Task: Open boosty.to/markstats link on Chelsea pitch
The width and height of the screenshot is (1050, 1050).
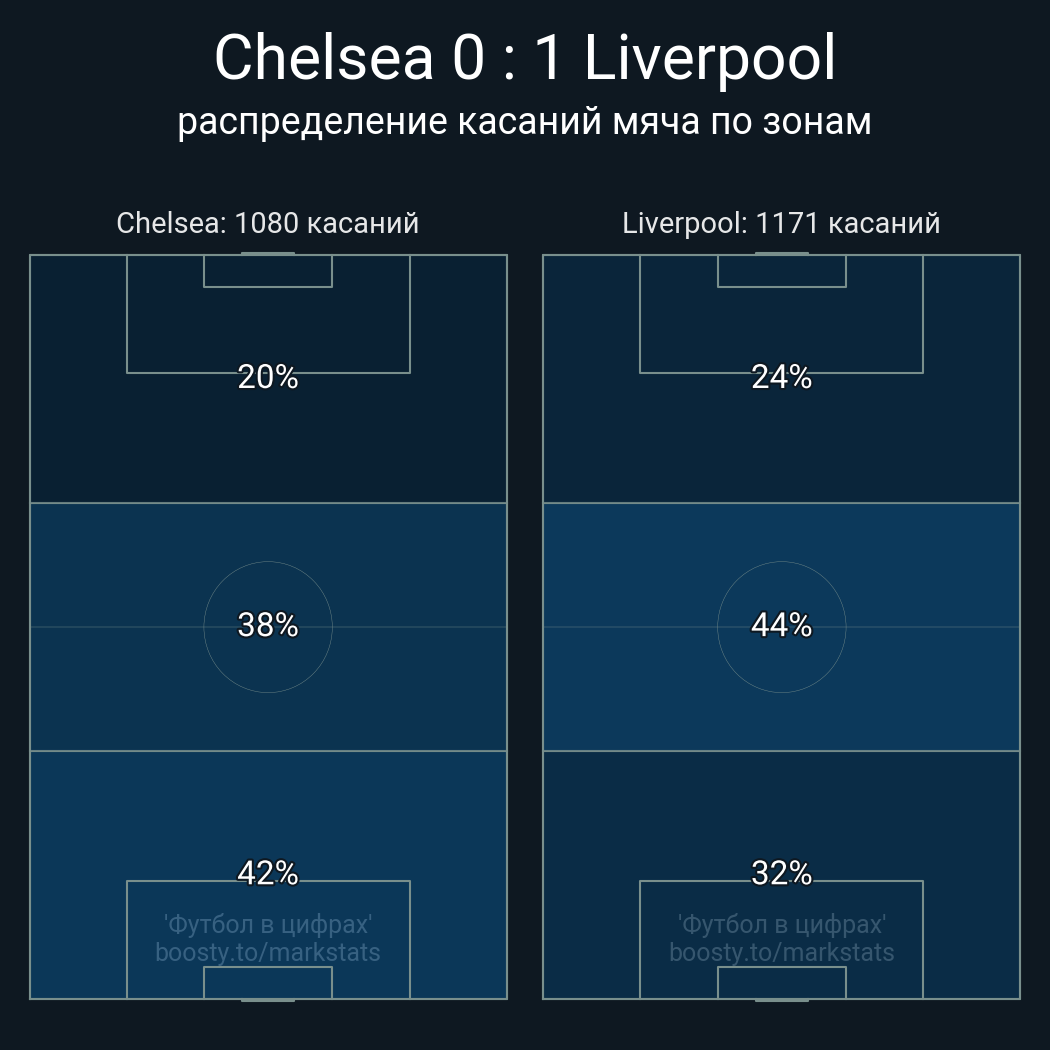Action: pyautogui.click(x=268, y=953)
